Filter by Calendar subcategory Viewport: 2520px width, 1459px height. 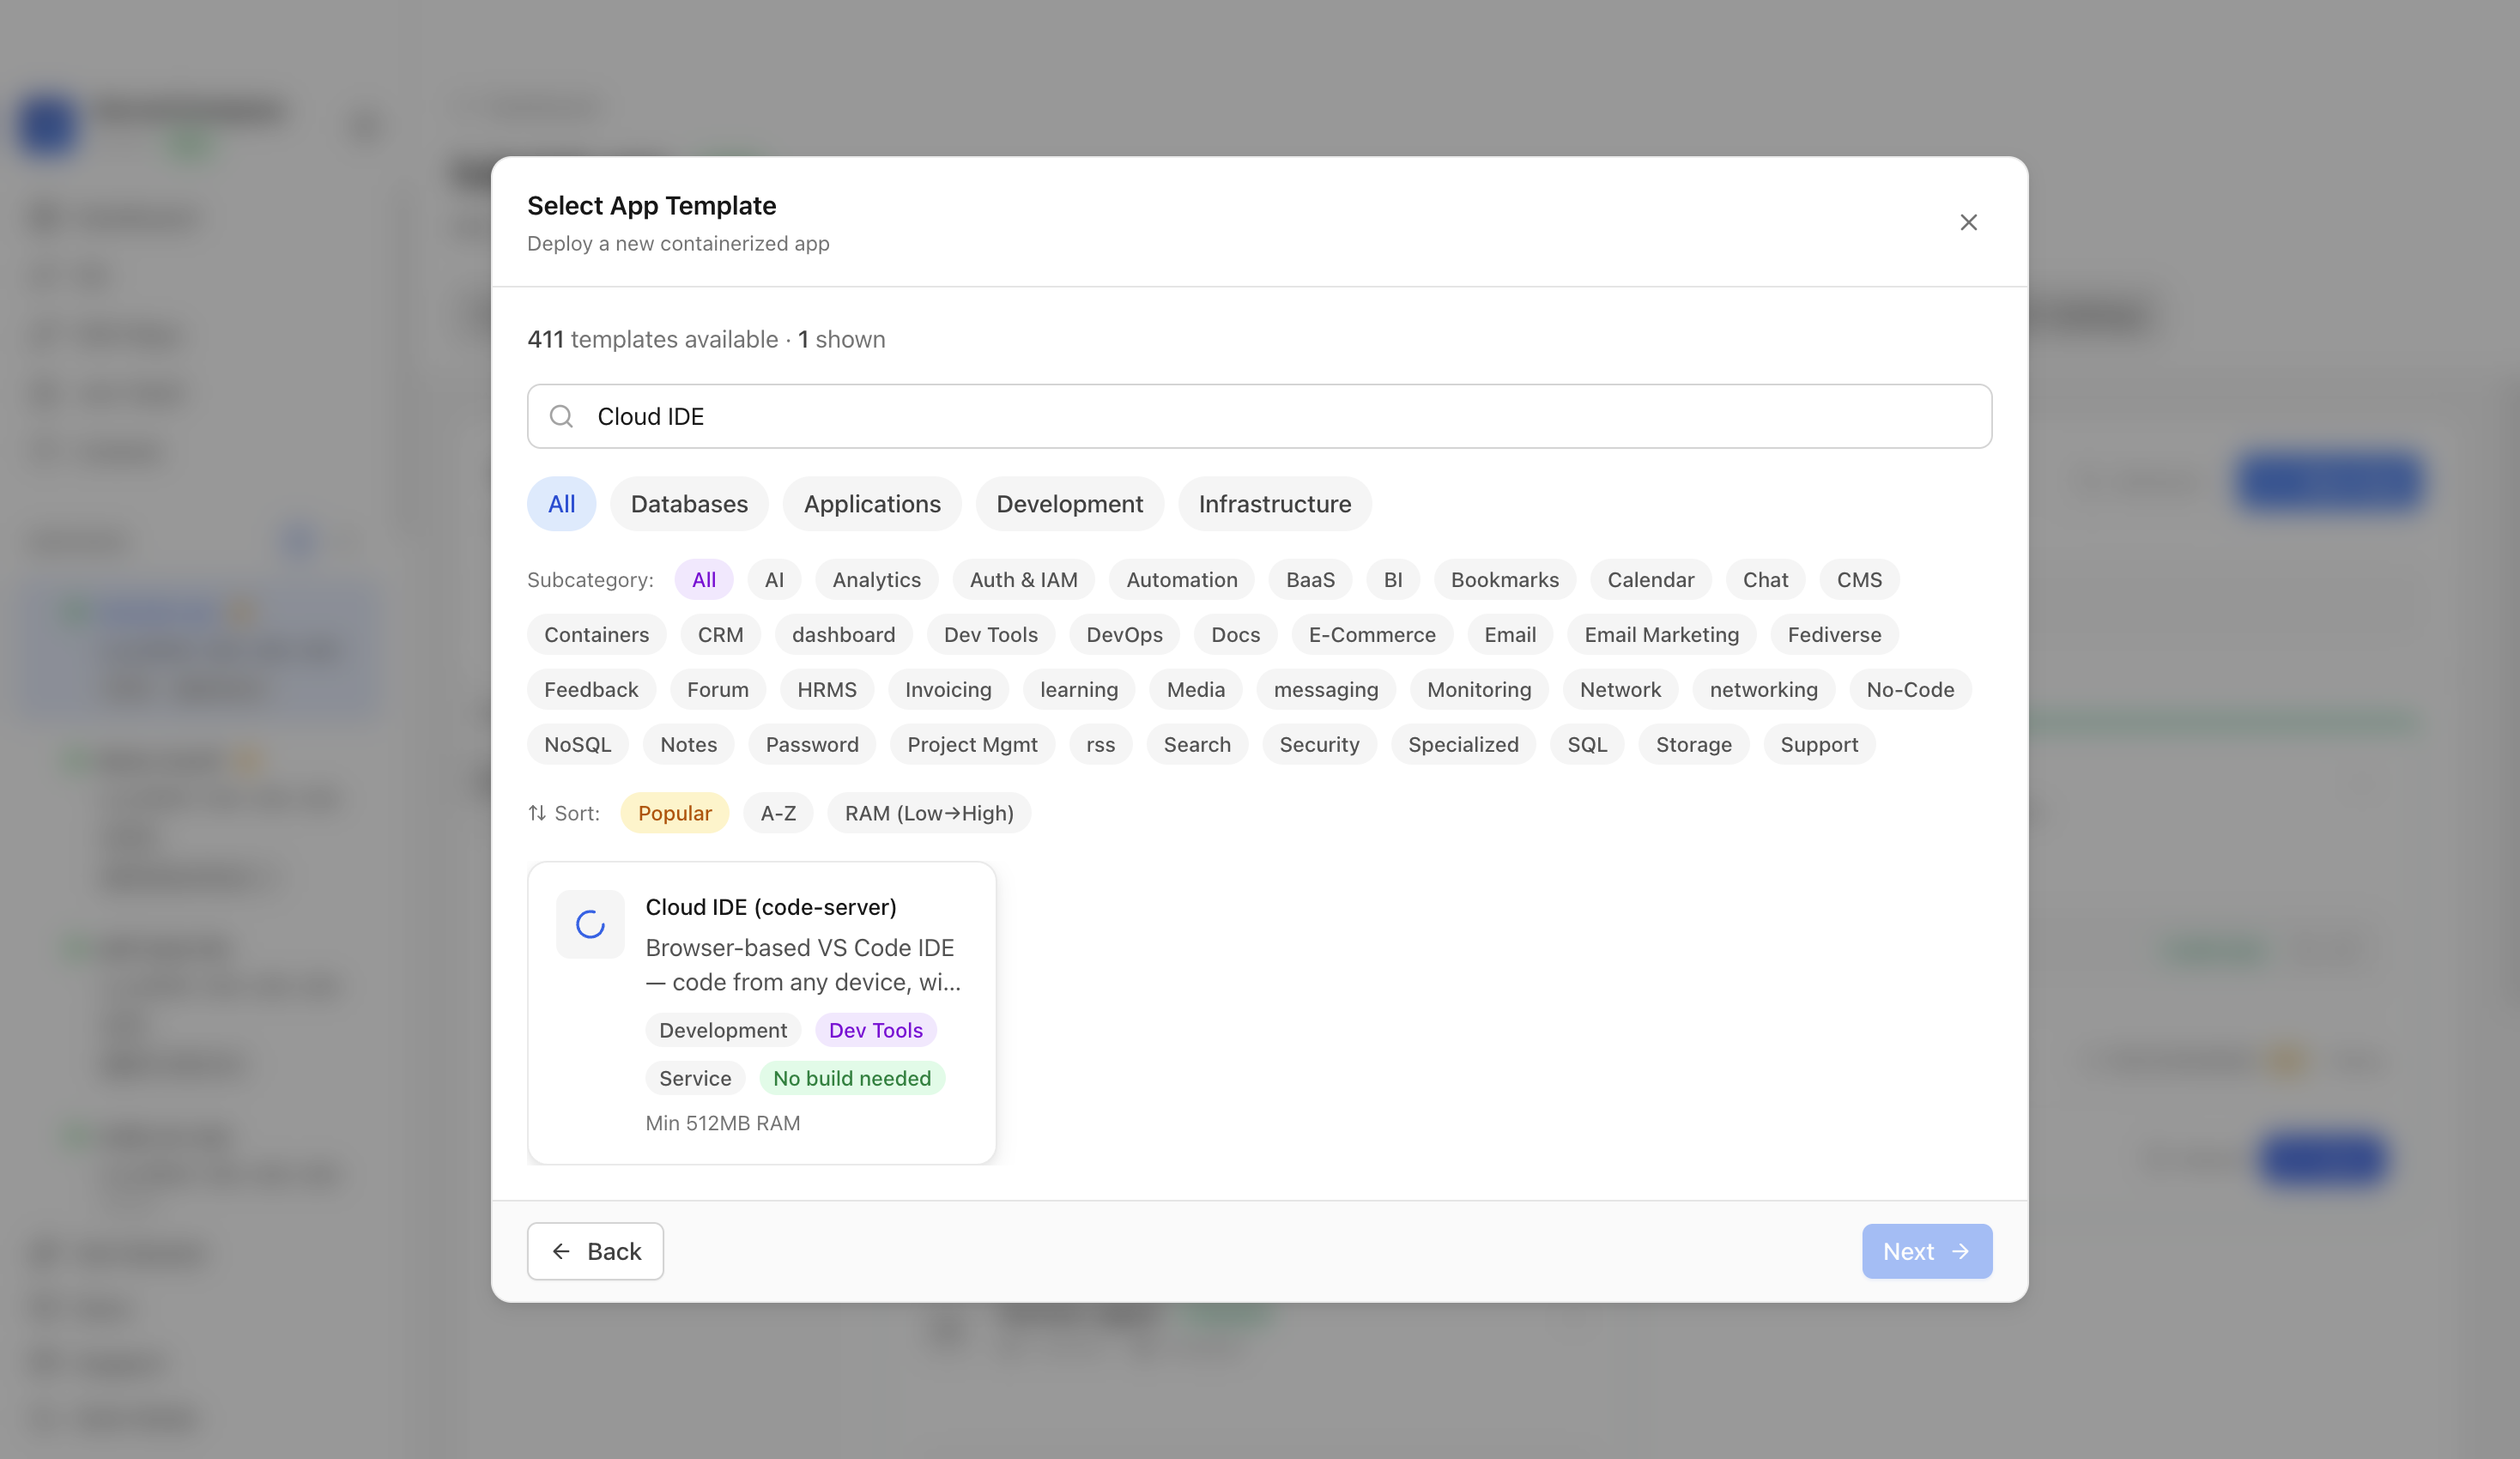pyautogui.click(x=1651, y=580)
